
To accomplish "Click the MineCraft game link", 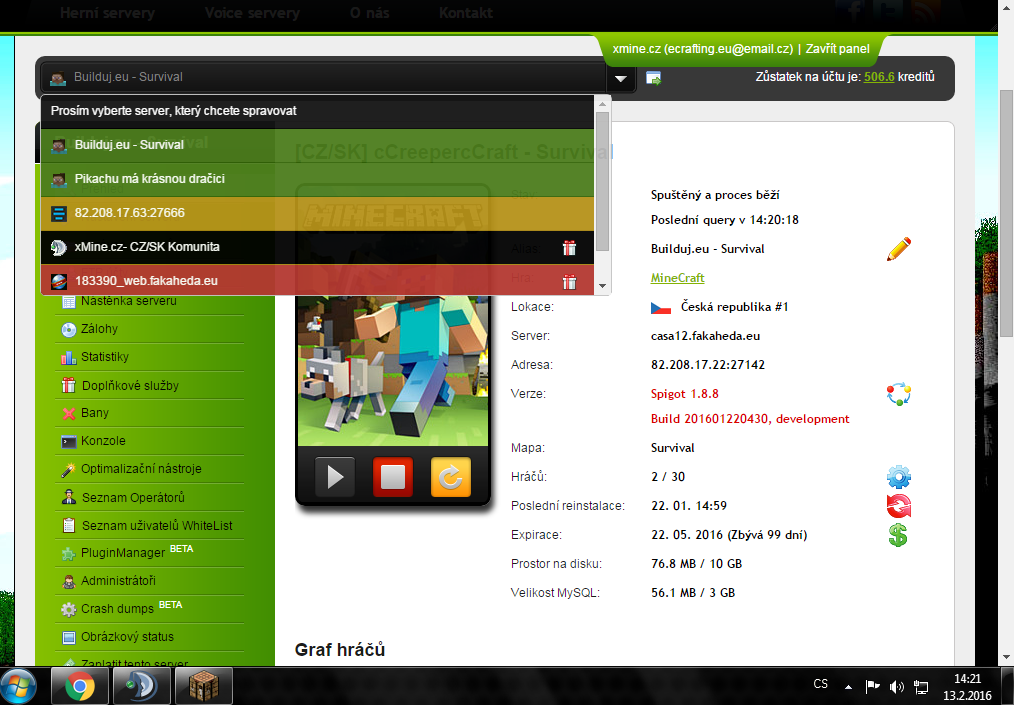I will tap(677, 278).
